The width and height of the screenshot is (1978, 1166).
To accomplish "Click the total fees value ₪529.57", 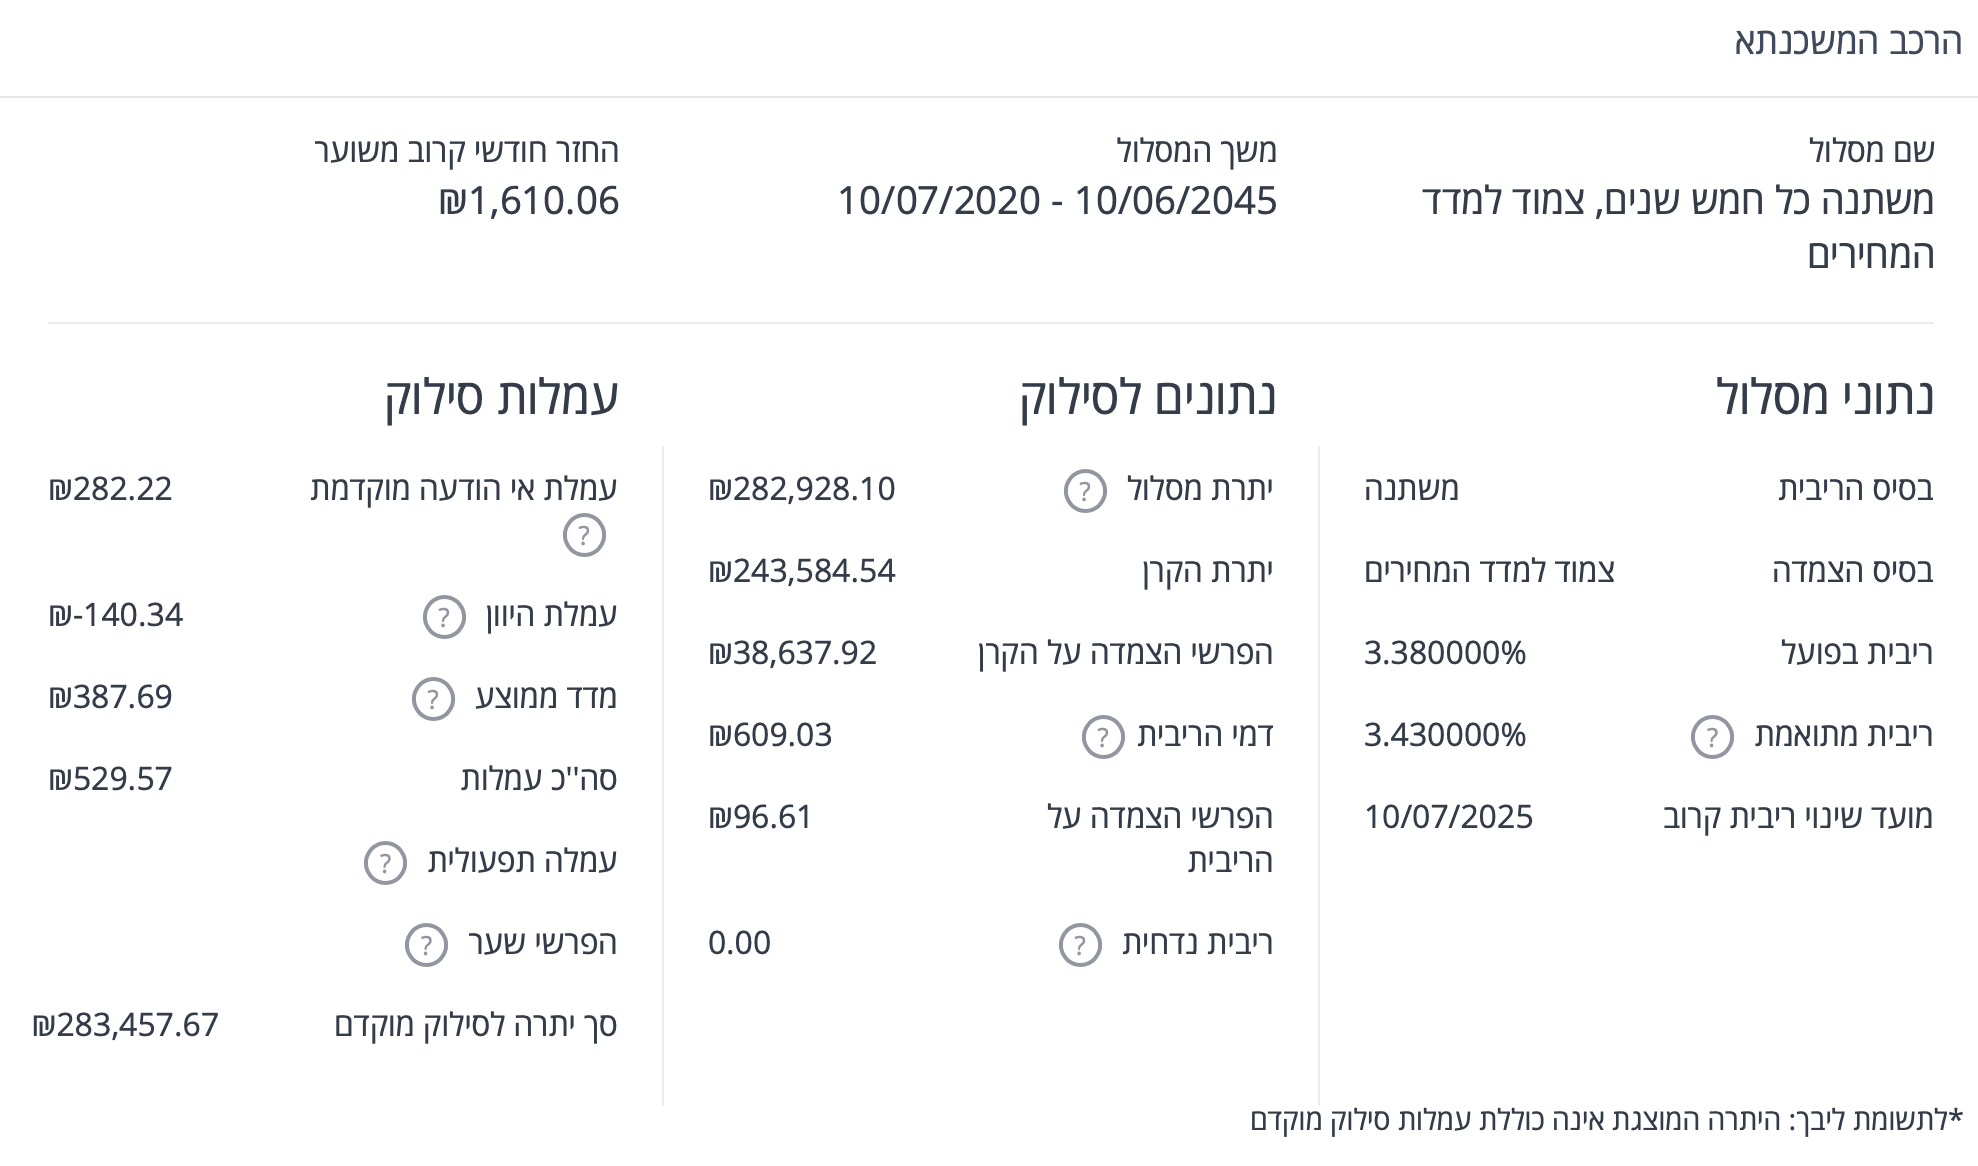I will (111, 779).
